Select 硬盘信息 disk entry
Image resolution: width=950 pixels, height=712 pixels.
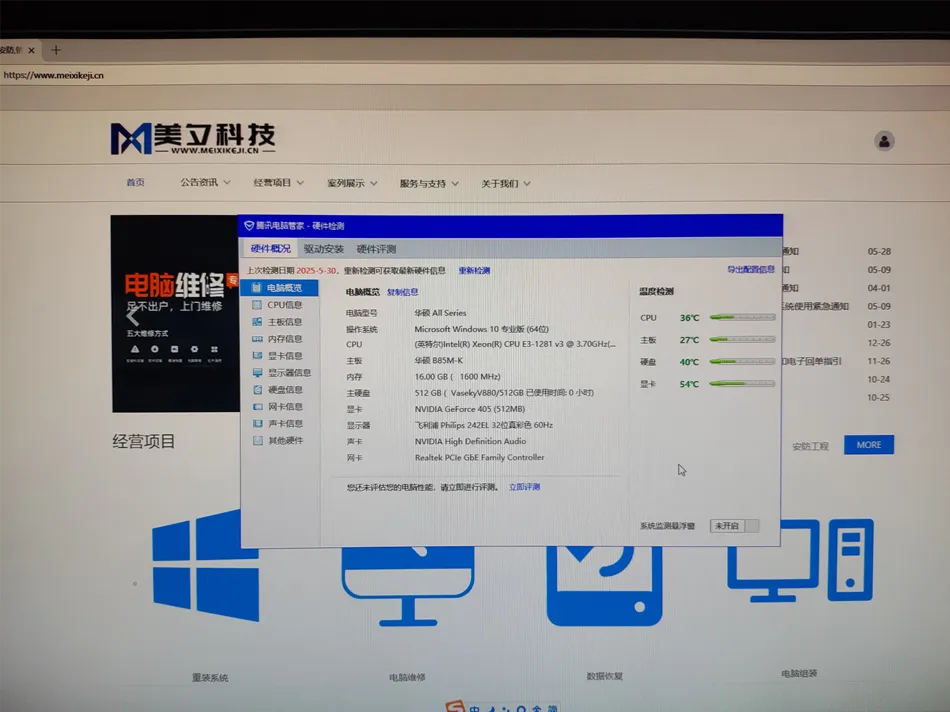click(x=284, y=390)
